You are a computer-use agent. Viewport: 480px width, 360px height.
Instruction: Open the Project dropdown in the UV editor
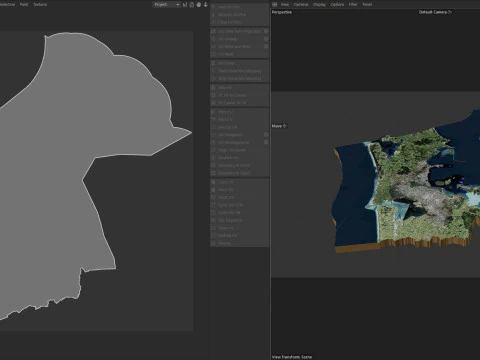click(x=167, y=4)
